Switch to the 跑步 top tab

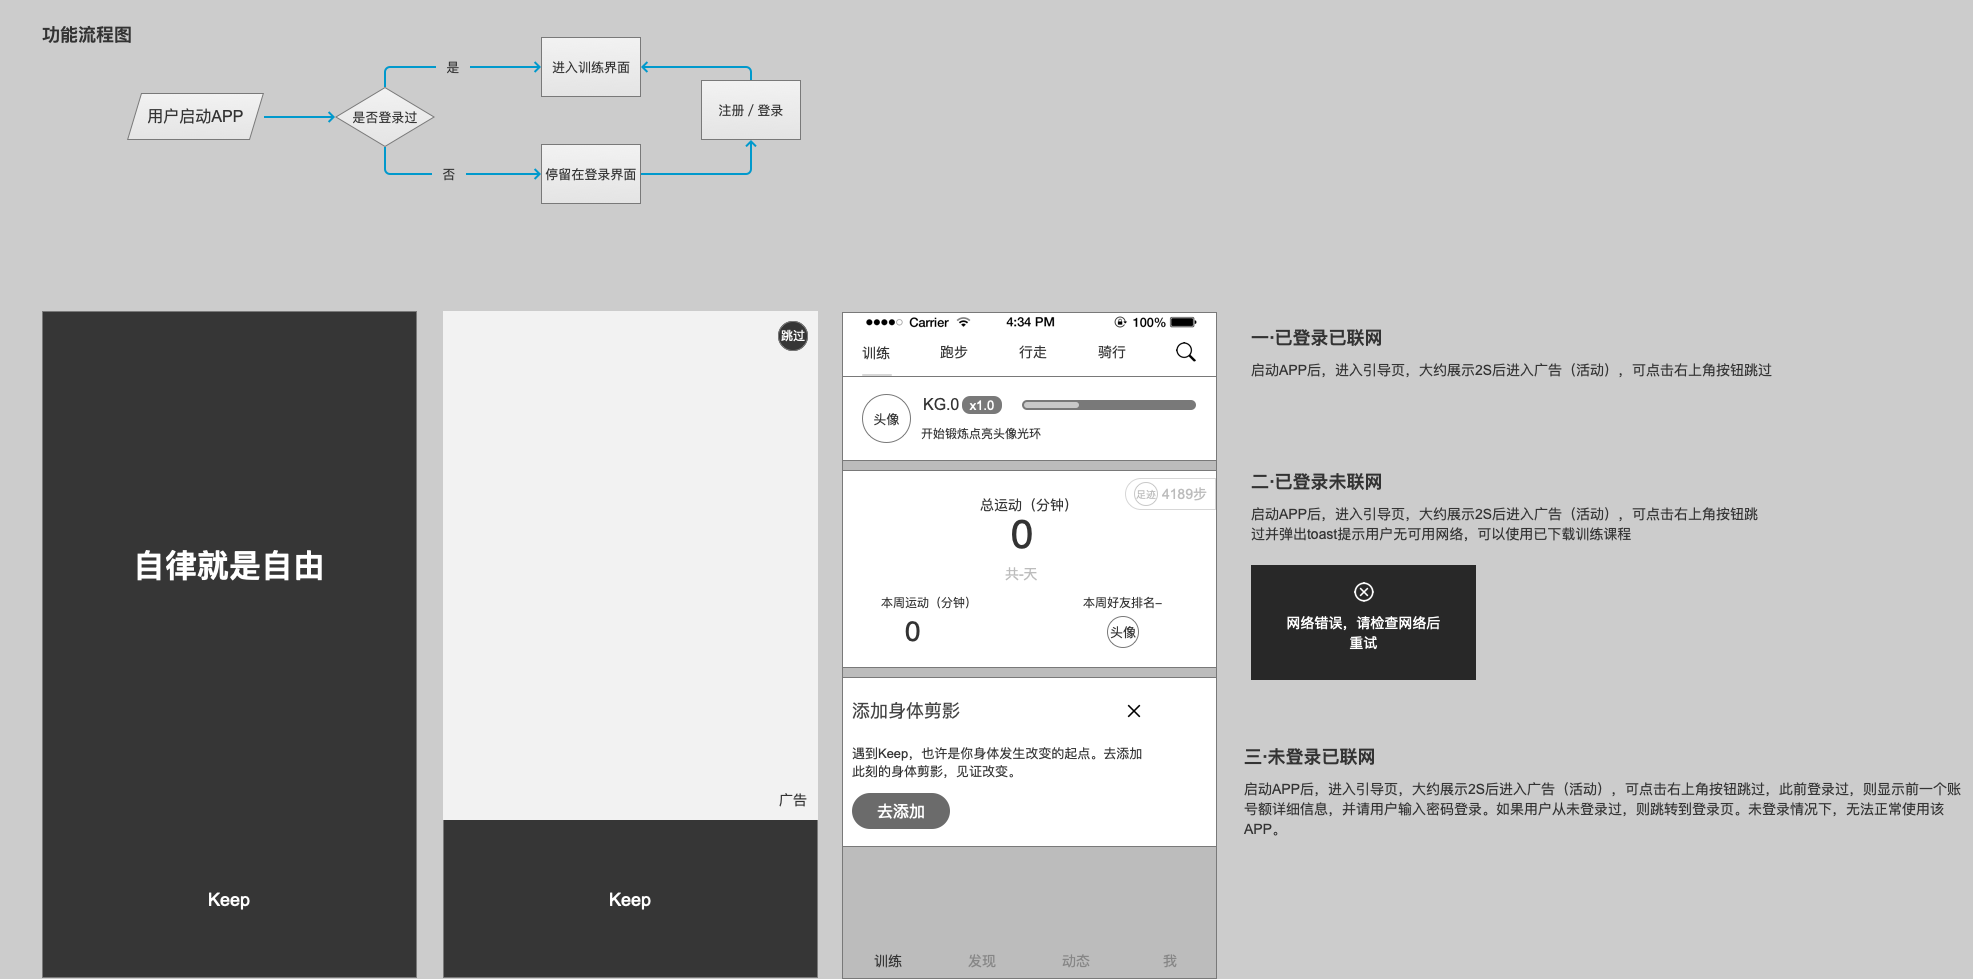point(953,352)
